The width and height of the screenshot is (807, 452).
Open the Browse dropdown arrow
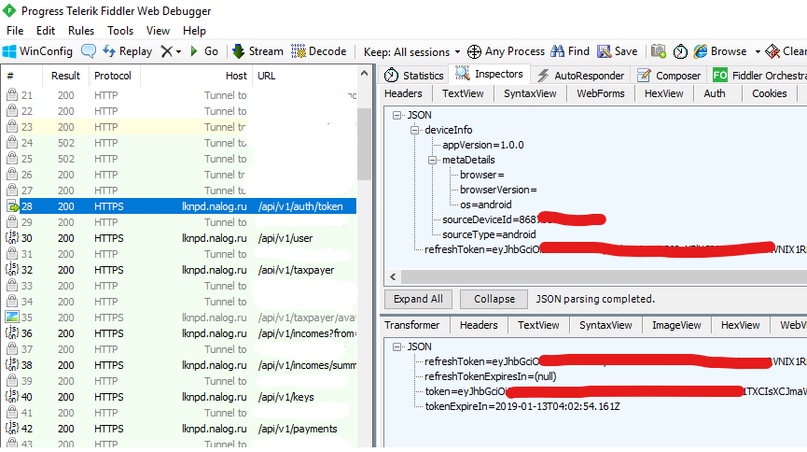click(x=758, y=51)
